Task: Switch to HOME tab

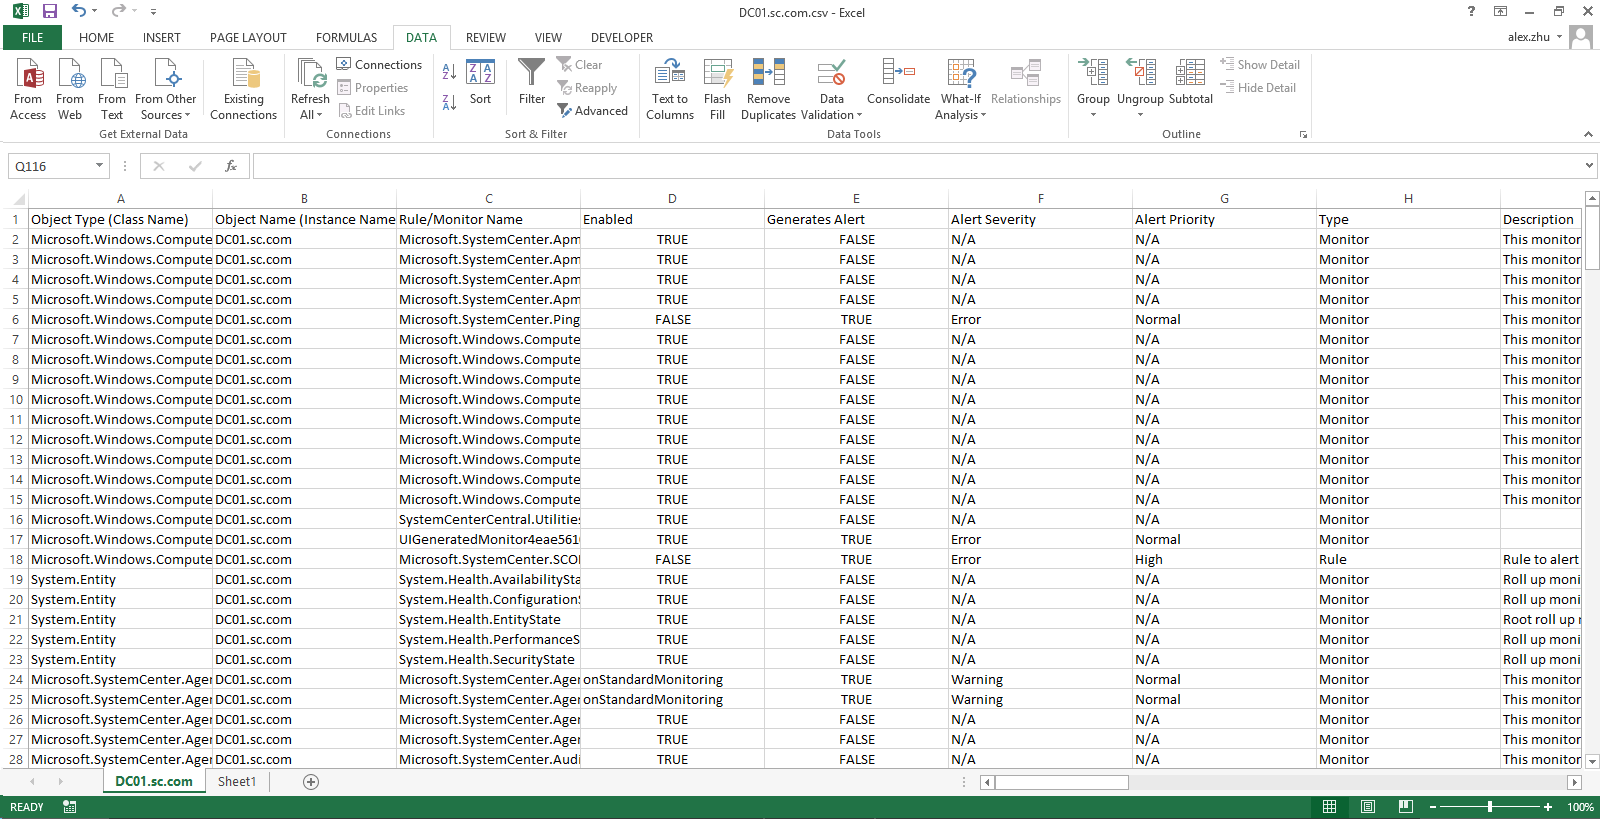Action: (x=96, y=37)
